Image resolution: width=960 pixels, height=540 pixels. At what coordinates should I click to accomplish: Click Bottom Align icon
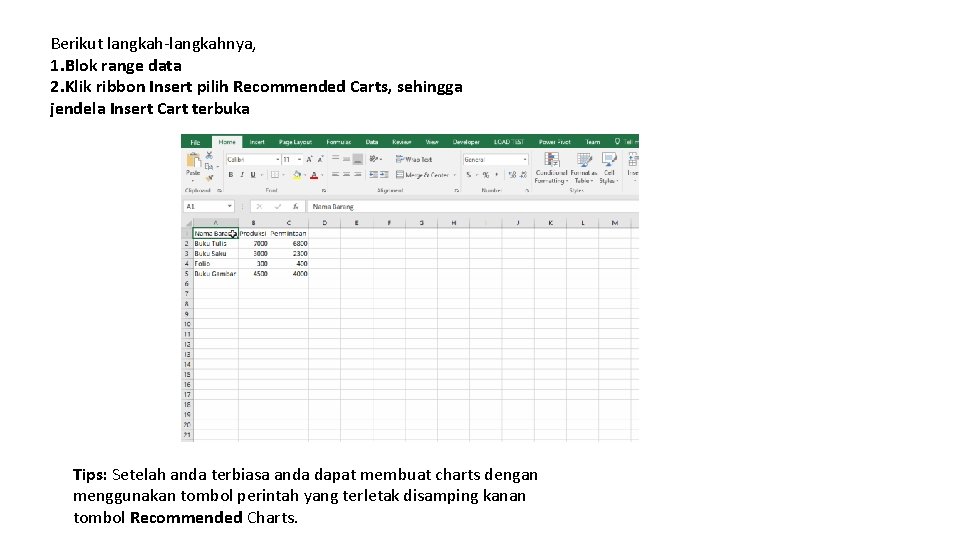click(358, 159)
